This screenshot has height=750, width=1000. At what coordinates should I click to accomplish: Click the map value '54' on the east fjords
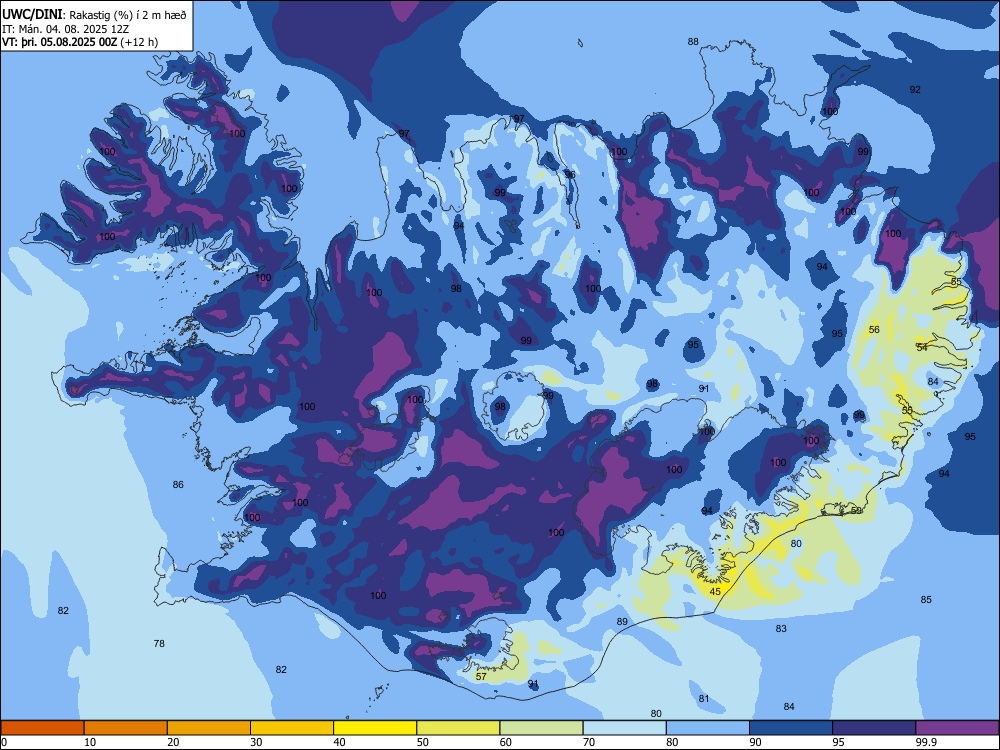coord(922,347)
